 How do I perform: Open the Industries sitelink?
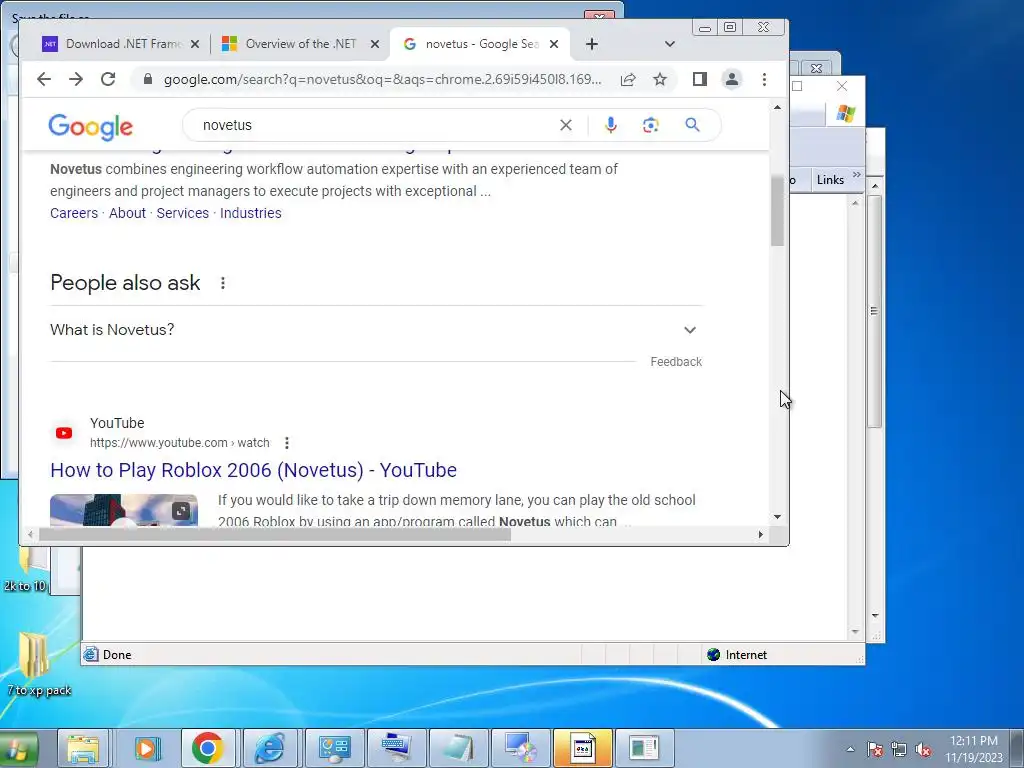[251, 213]
